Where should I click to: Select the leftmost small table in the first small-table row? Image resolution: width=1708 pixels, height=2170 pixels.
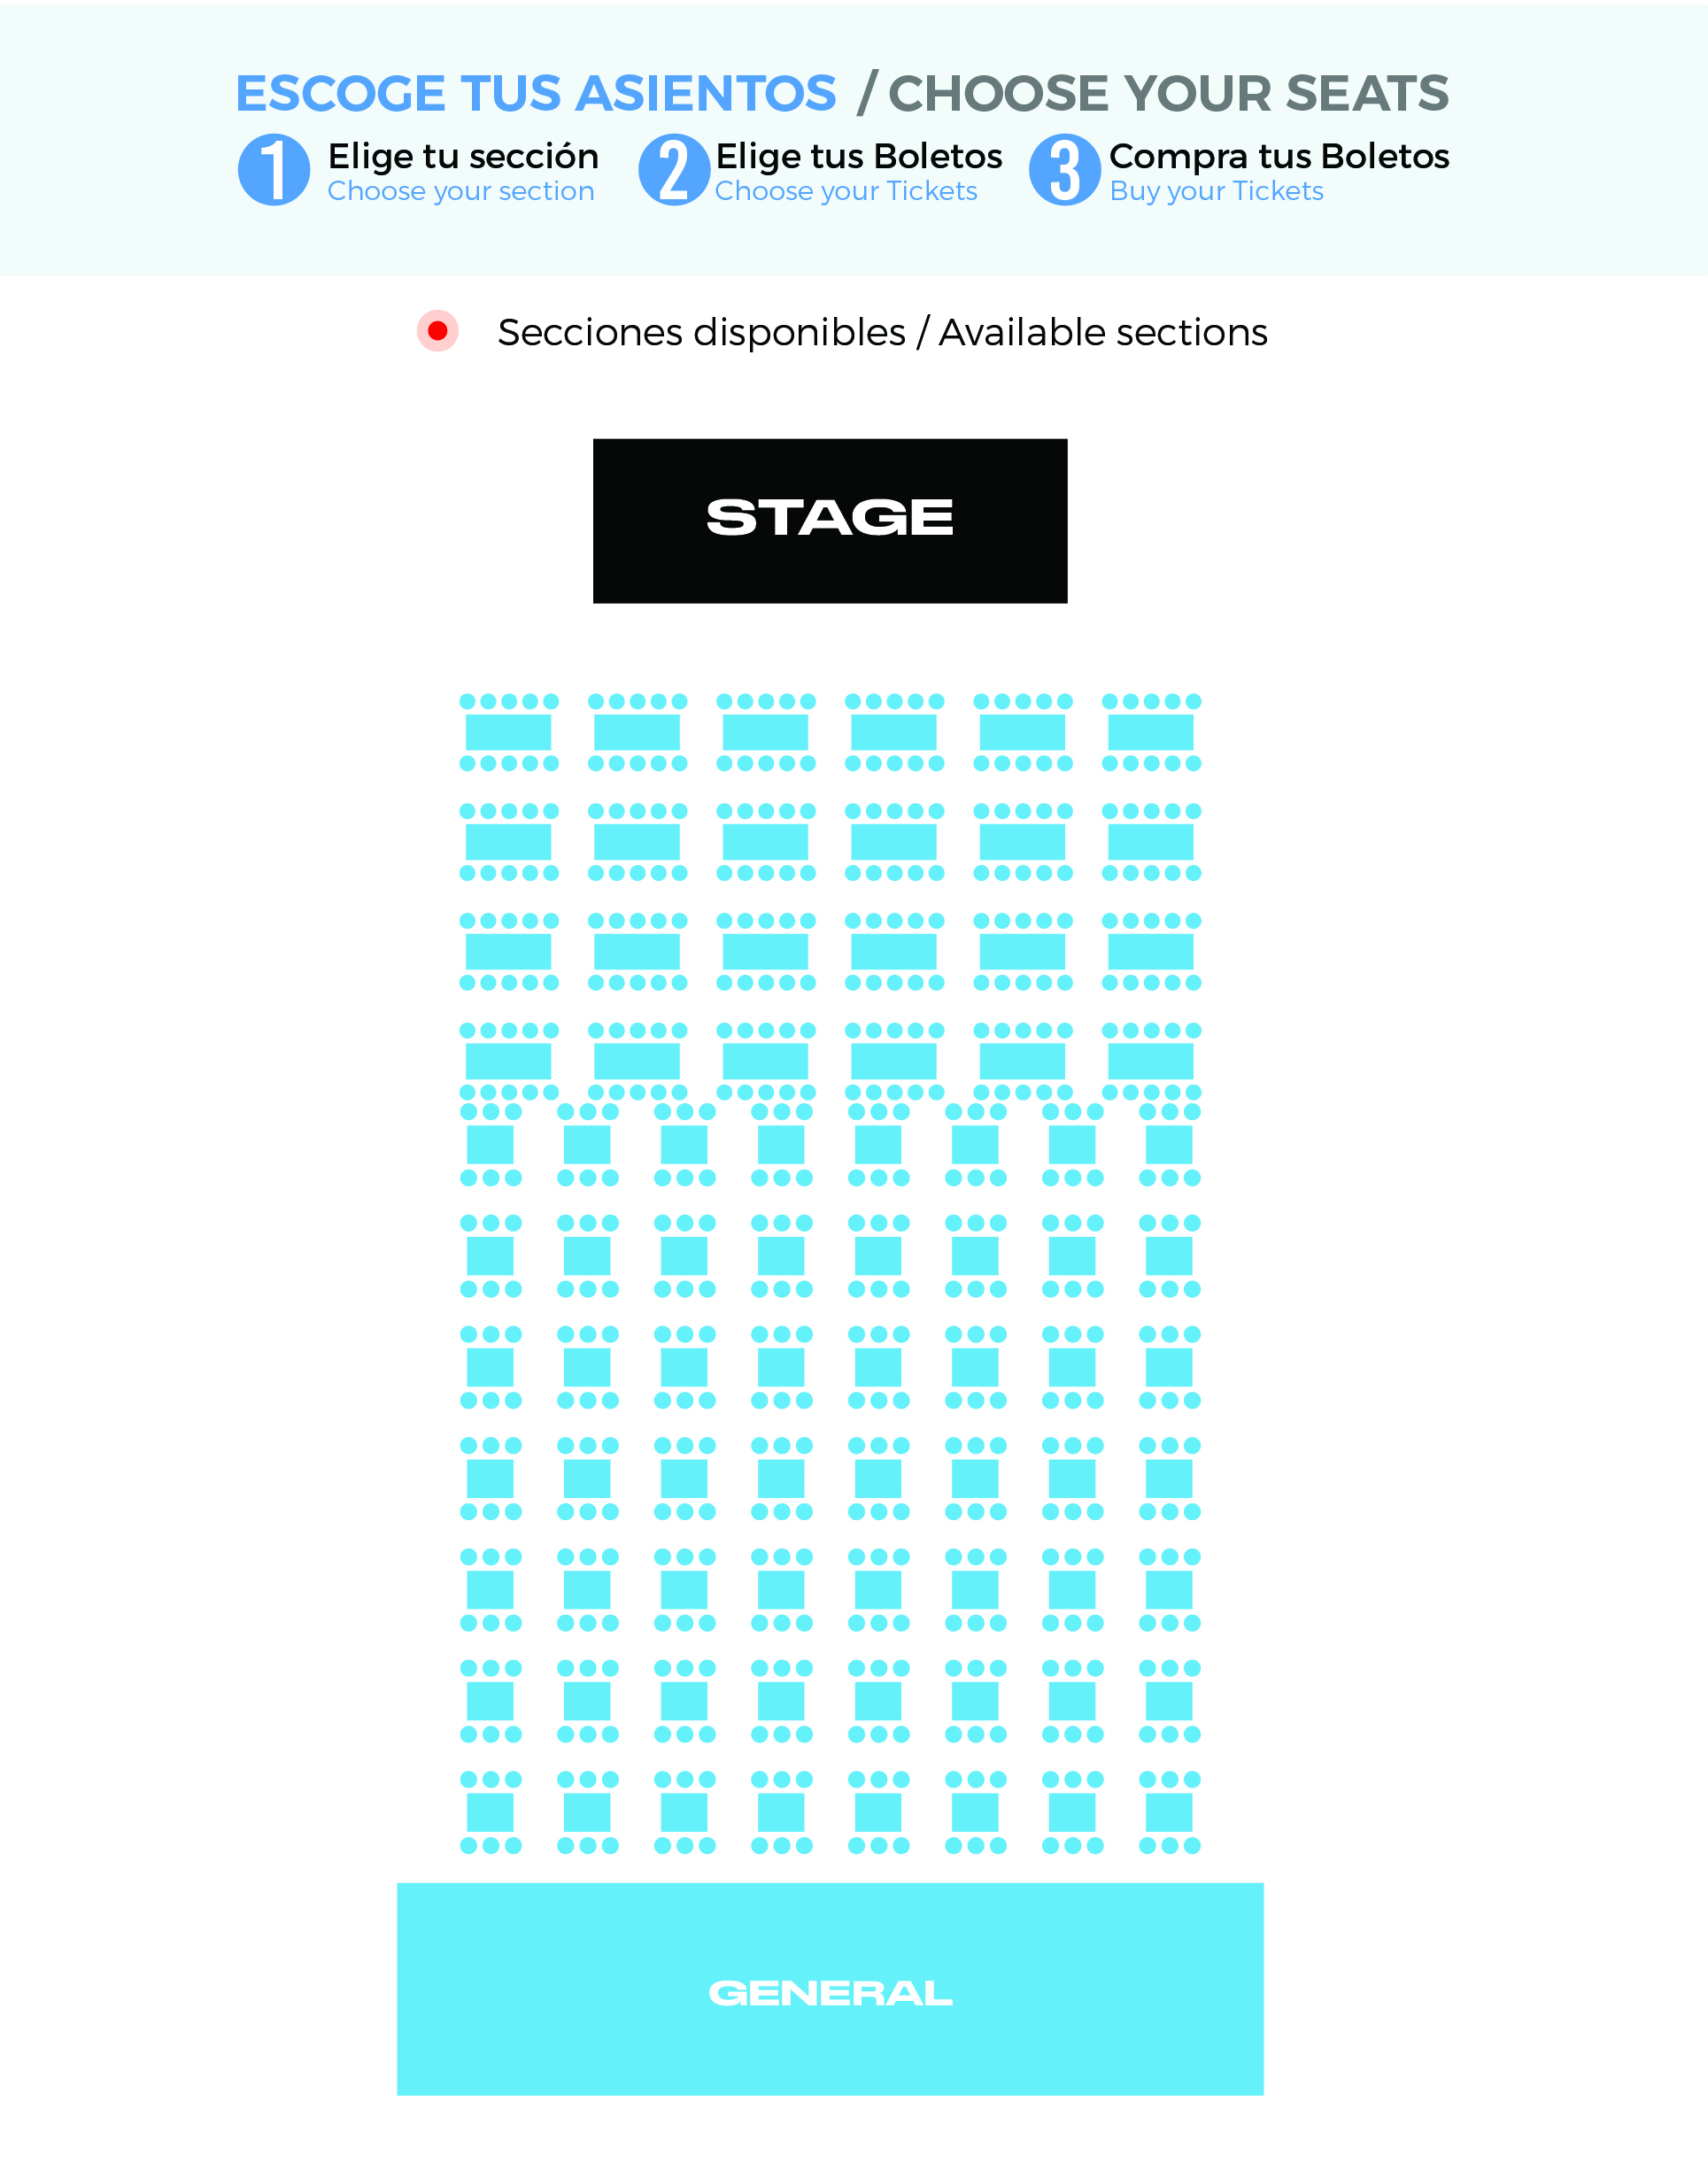coord(490,1144)
